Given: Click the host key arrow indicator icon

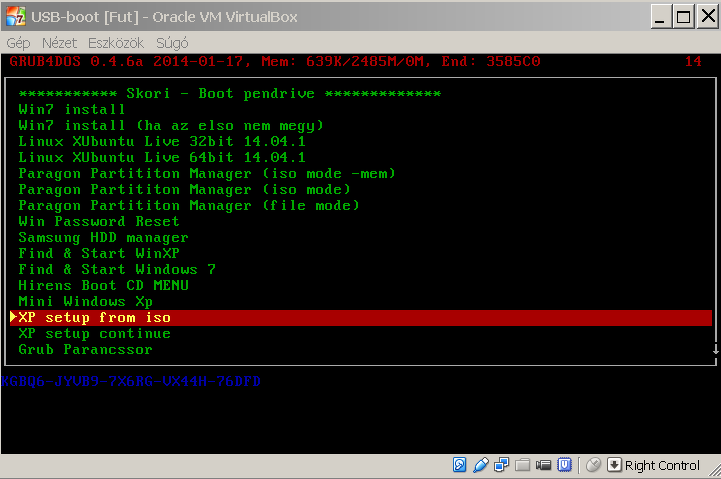Looking at the screenshot, I should point(614,465).
